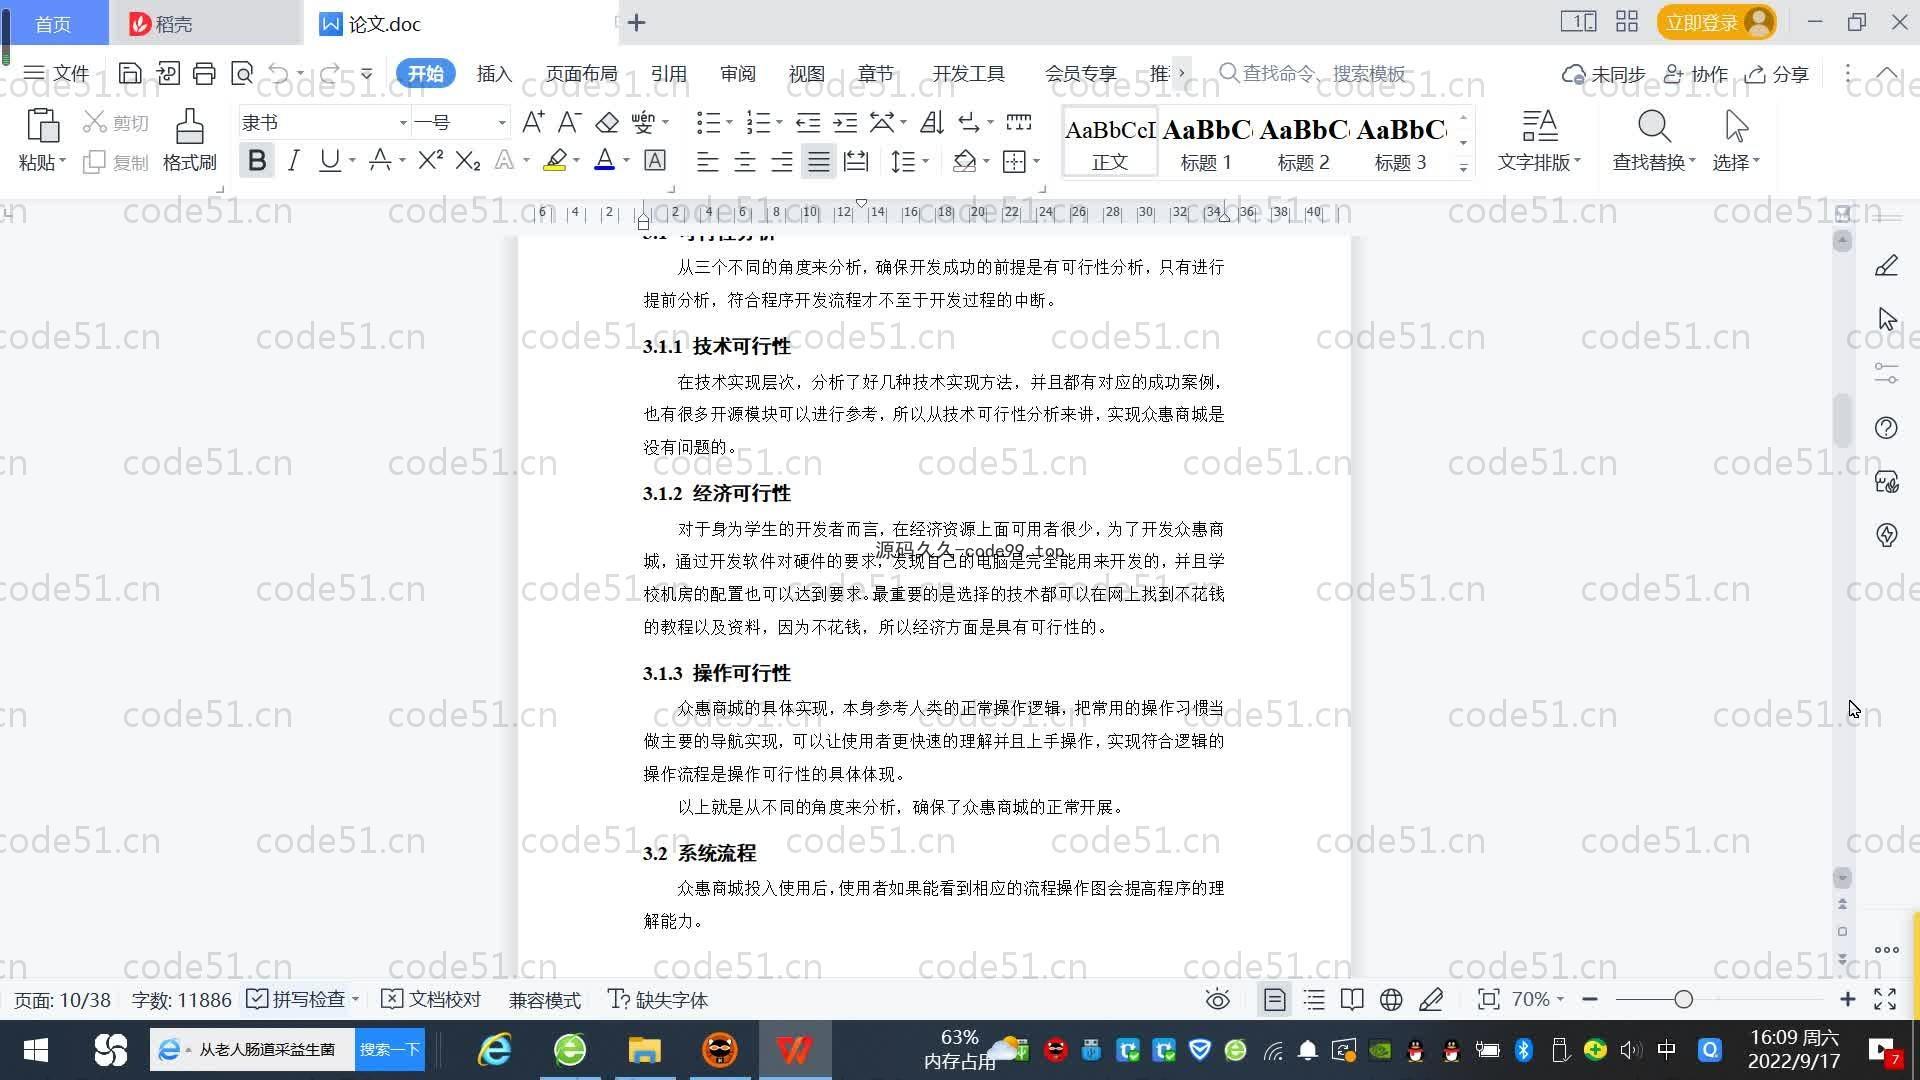Click the highlight color swatch
1920x1080 pixels.
(x=555, y=160)
